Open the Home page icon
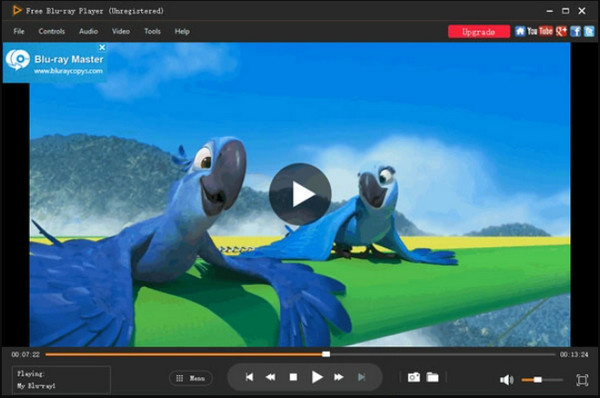The height and width of the screenshot is (398, 600). 520,31
